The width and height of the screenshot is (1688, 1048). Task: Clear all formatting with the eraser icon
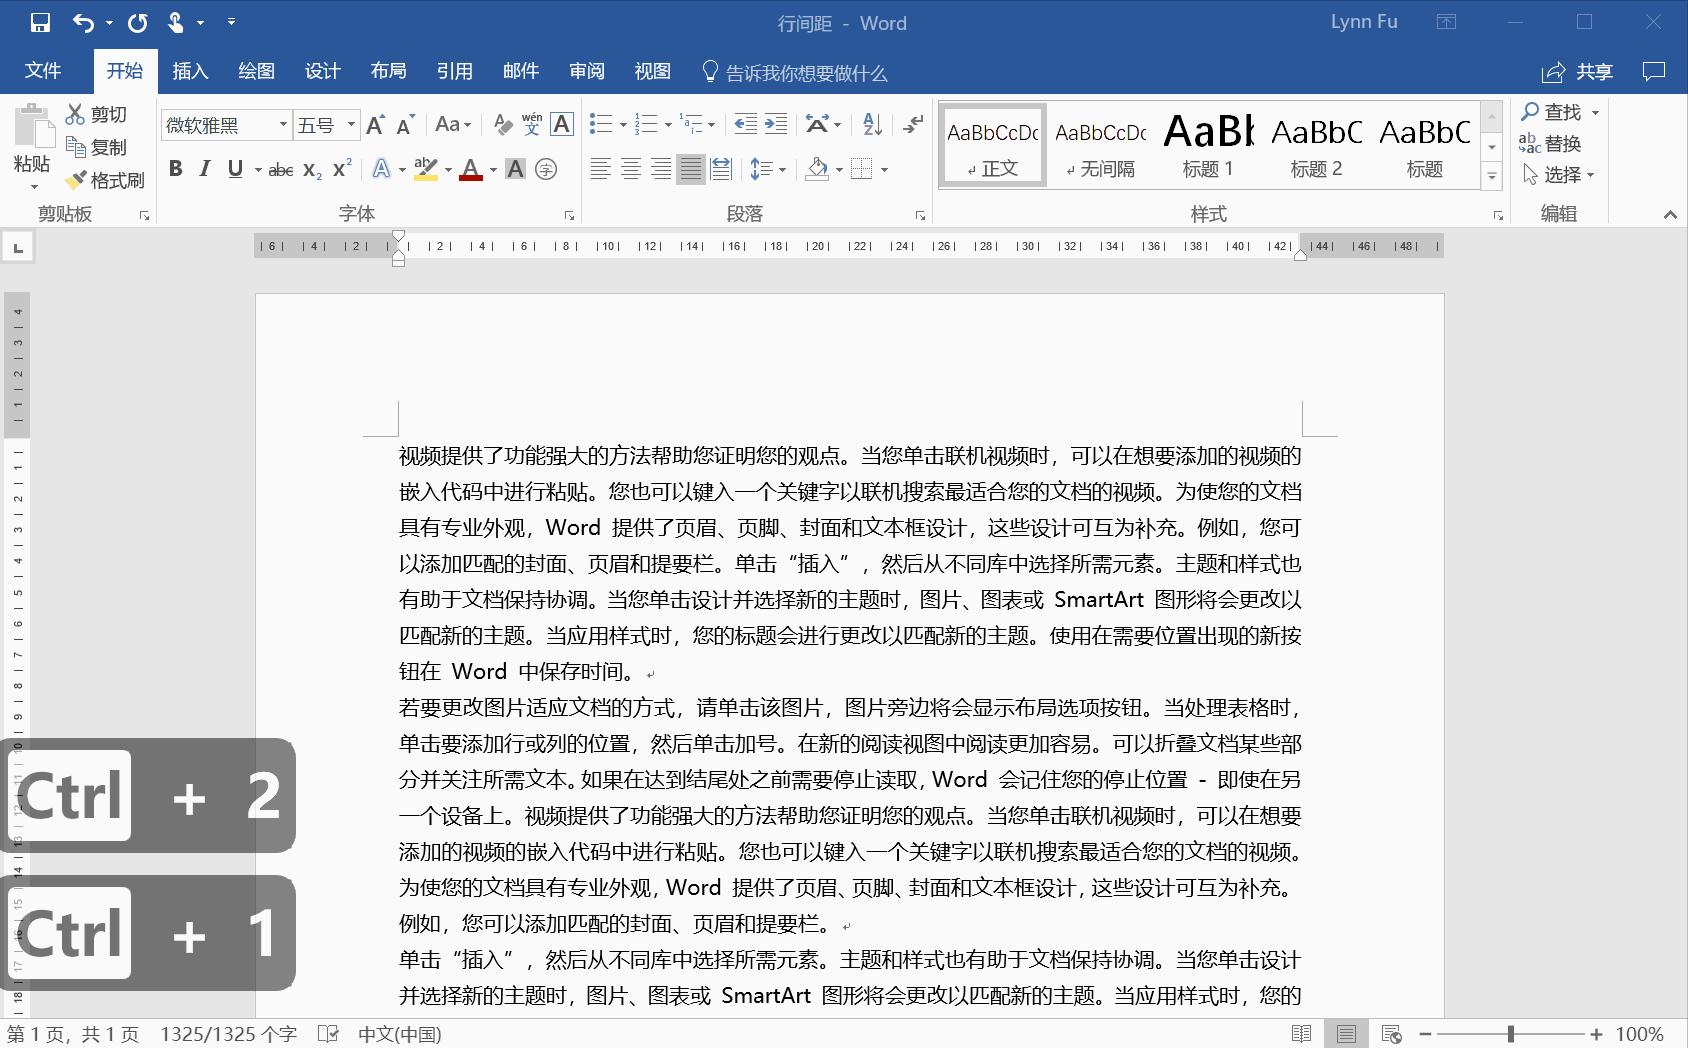click(x=502, y=124)
